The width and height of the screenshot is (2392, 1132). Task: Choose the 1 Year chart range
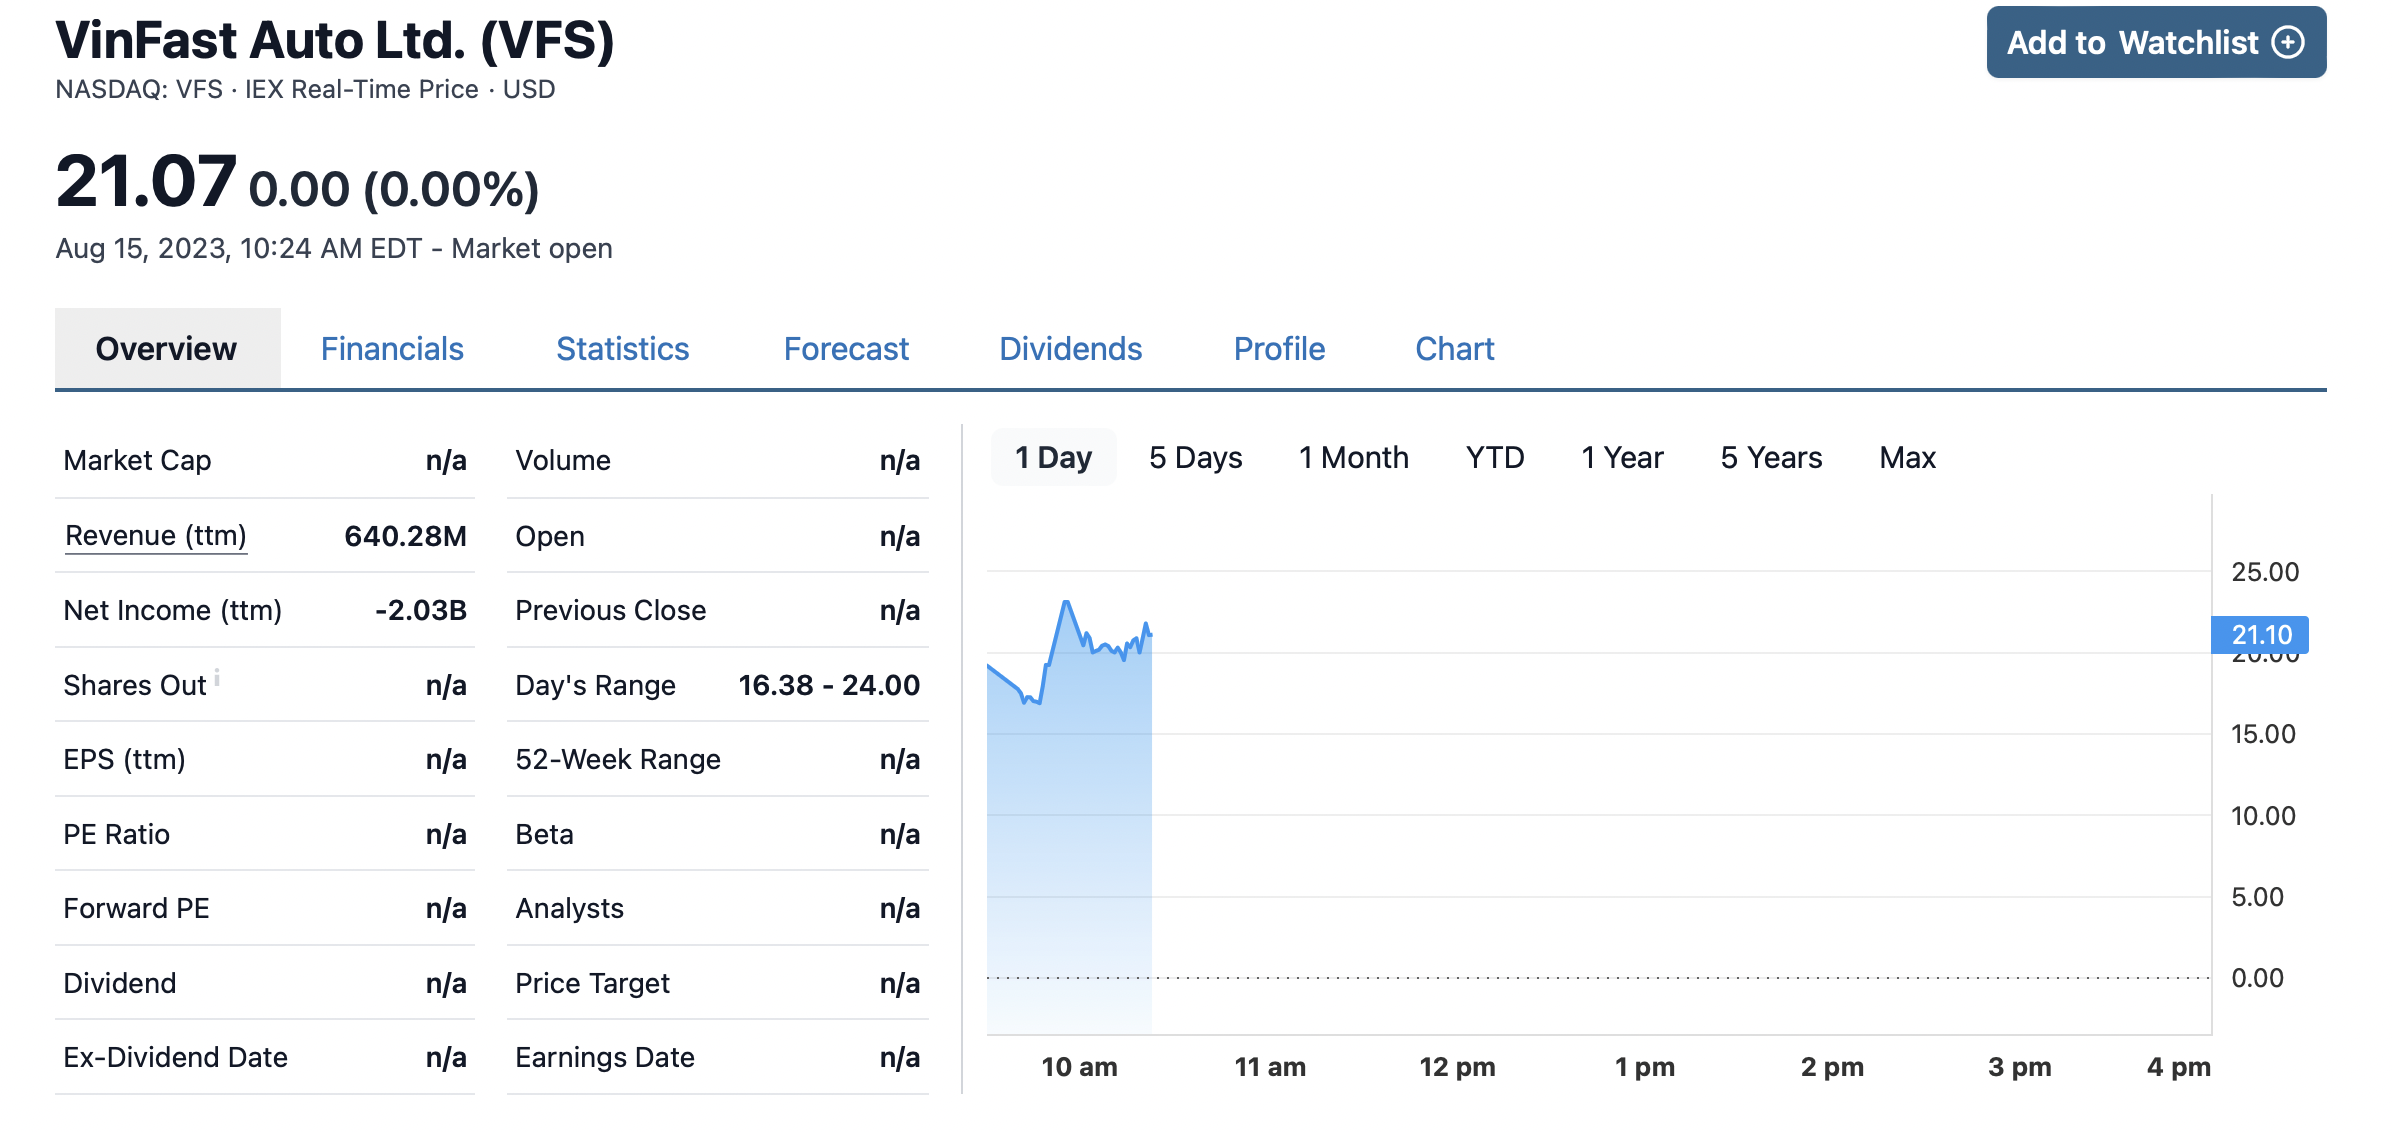[1621, 458]
